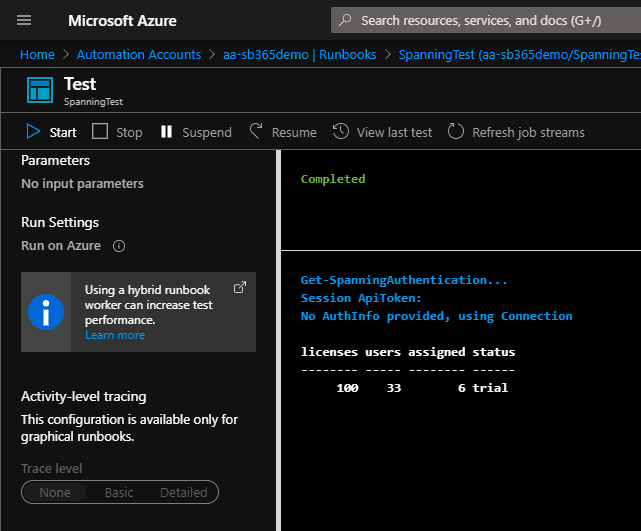
Task: Click the Resume arrow icon
Action: click(256, 132)
